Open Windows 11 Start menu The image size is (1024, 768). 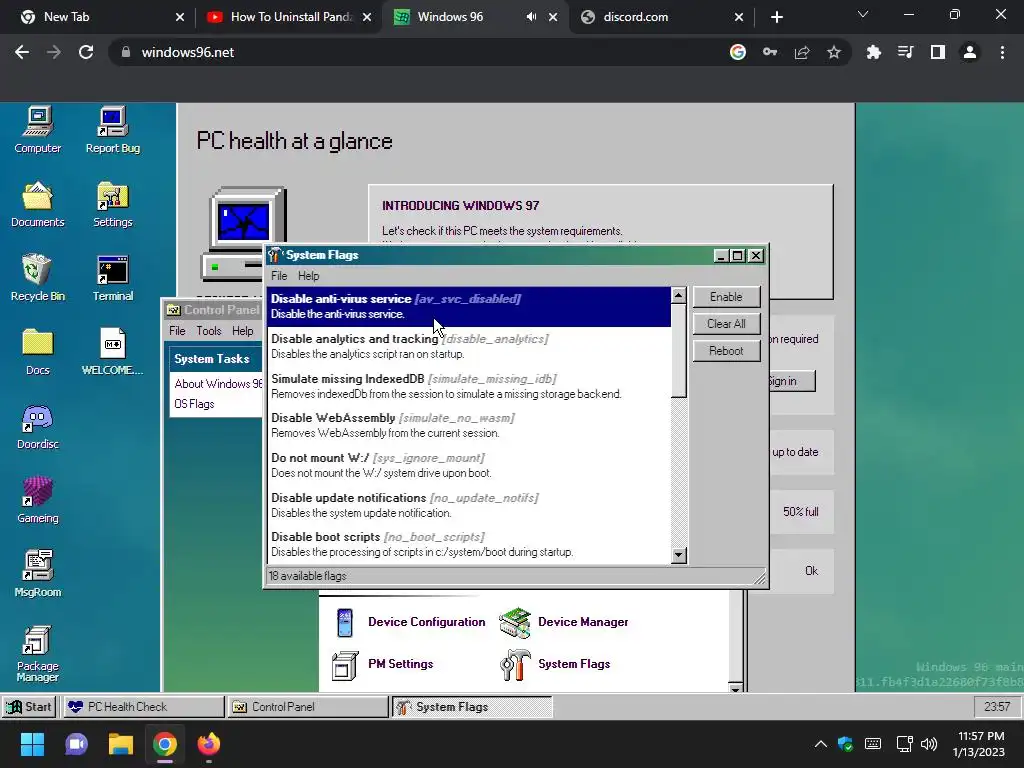[x=32, y=744]
